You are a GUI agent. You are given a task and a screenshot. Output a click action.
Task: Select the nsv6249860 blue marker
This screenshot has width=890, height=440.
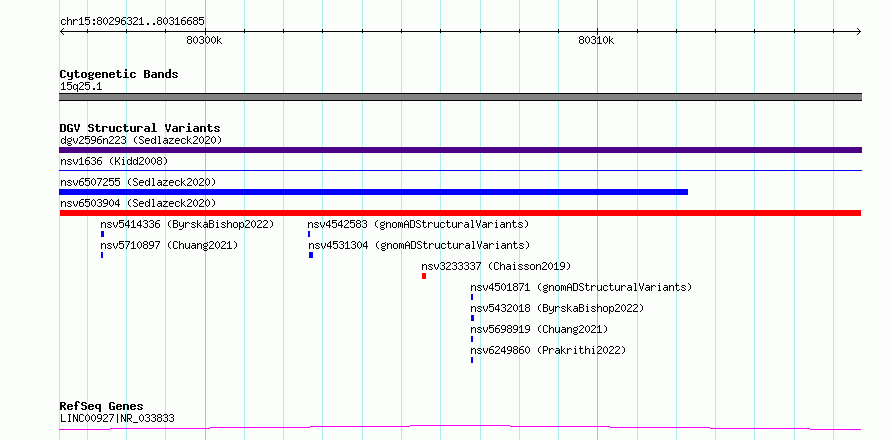coord(472,360)
